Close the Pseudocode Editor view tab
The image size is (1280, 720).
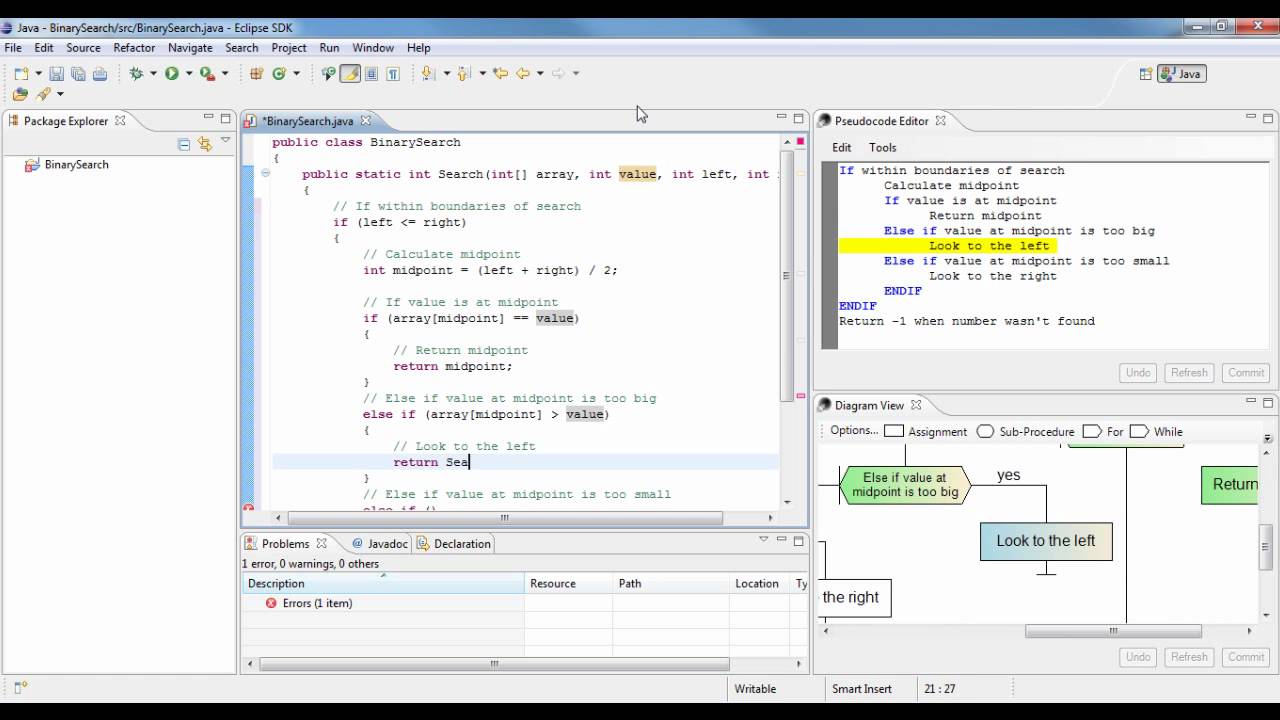941,121
